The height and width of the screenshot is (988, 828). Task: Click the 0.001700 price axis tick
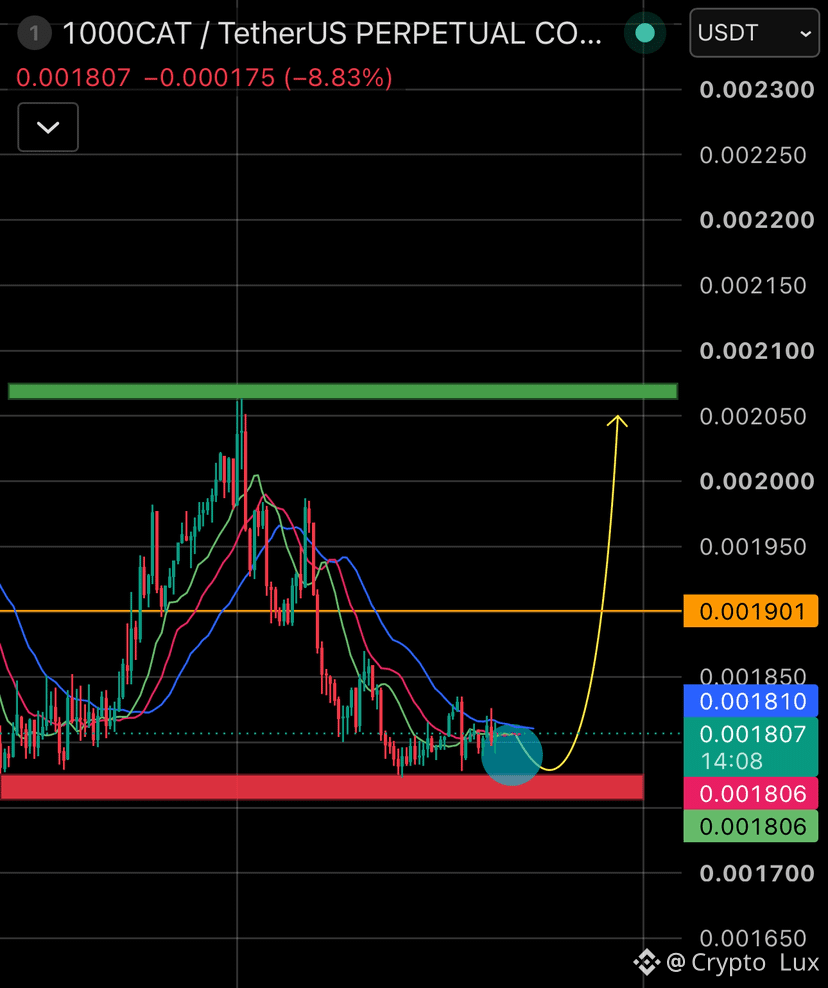coord(757,873)
